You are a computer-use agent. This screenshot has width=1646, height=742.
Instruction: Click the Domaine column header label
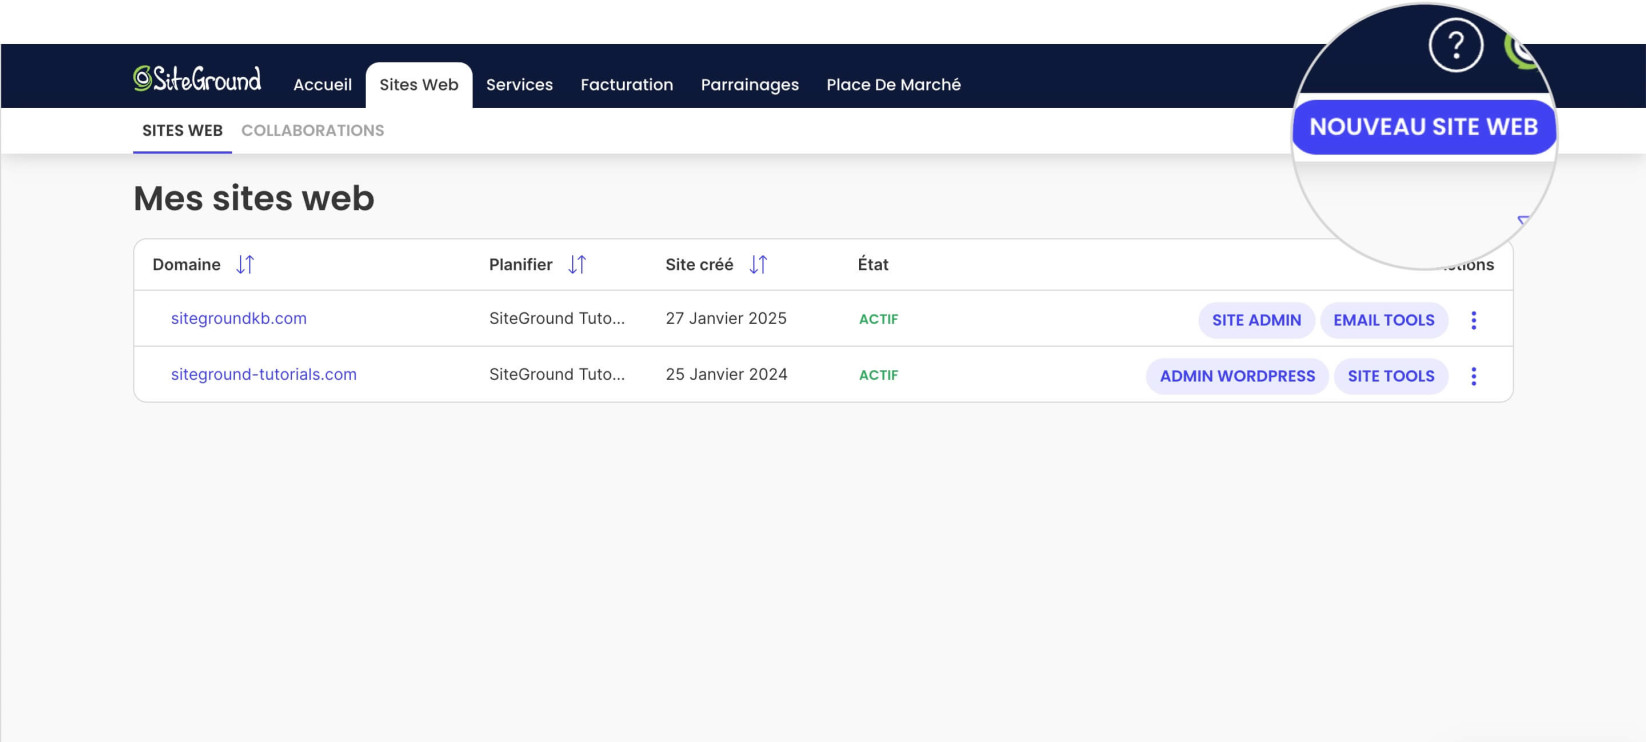(x=187, y=265)
